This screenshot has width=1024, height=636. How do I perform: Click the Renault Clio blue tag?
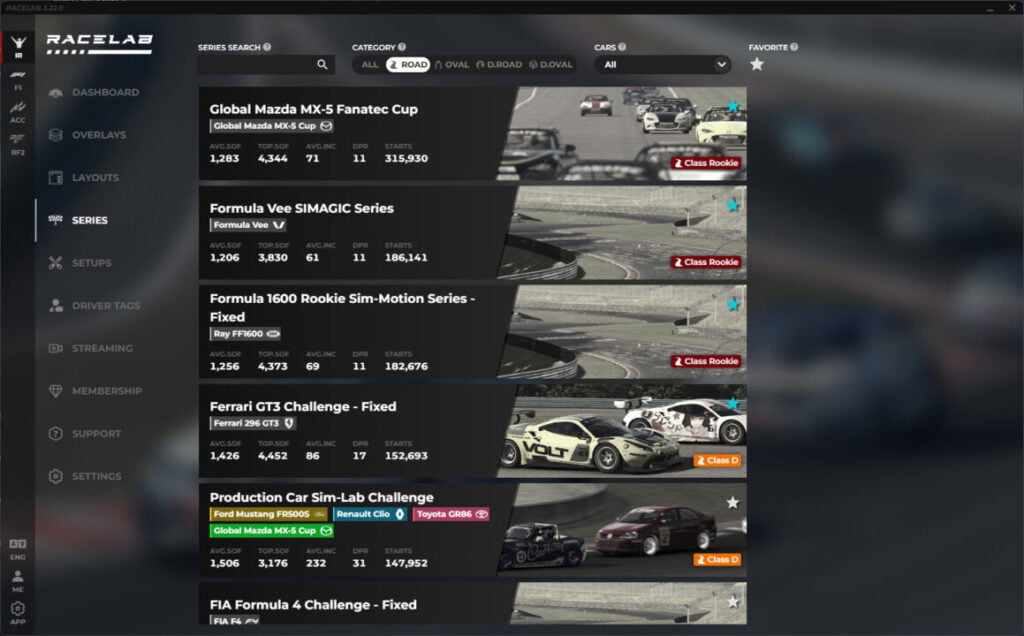pyautogui.click(x=370, y=514)
